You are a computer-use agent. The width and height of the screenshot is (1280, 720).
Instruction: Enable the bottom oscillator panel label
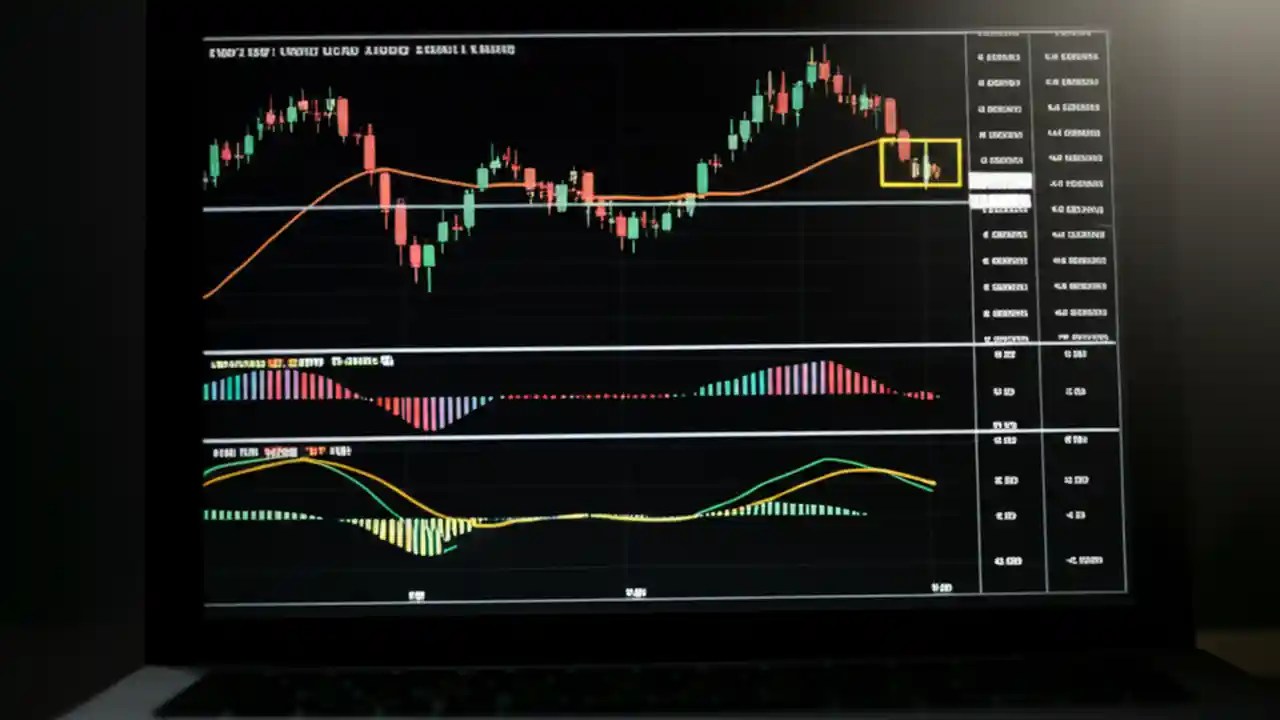(280, 452)
